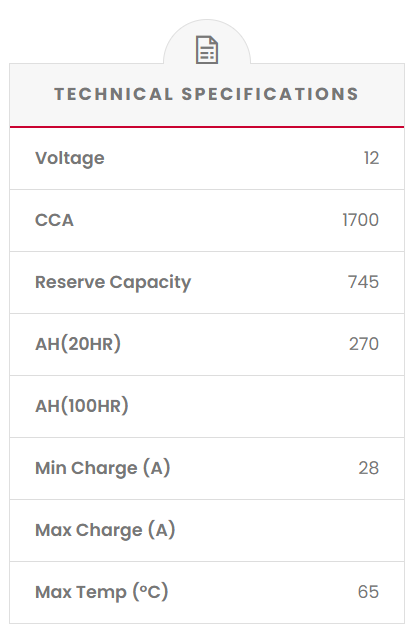This screenshot has width=420, height=637.
Task: Select the Max Temp (°C) label
Action: 102,592
